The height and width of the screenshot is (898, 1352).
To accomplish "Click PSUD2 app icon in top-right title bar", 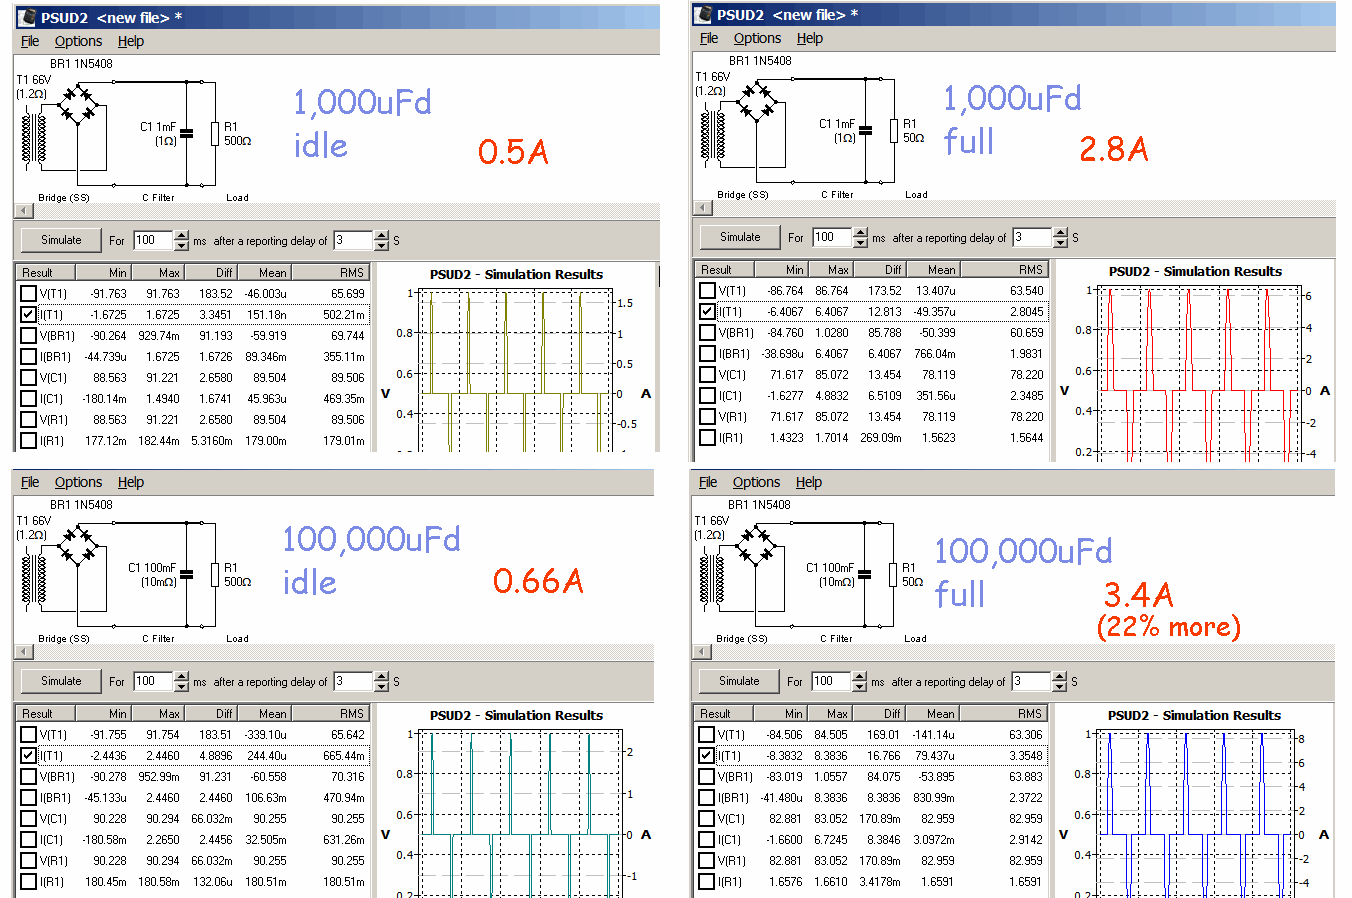I will click(x=704, y=14).
